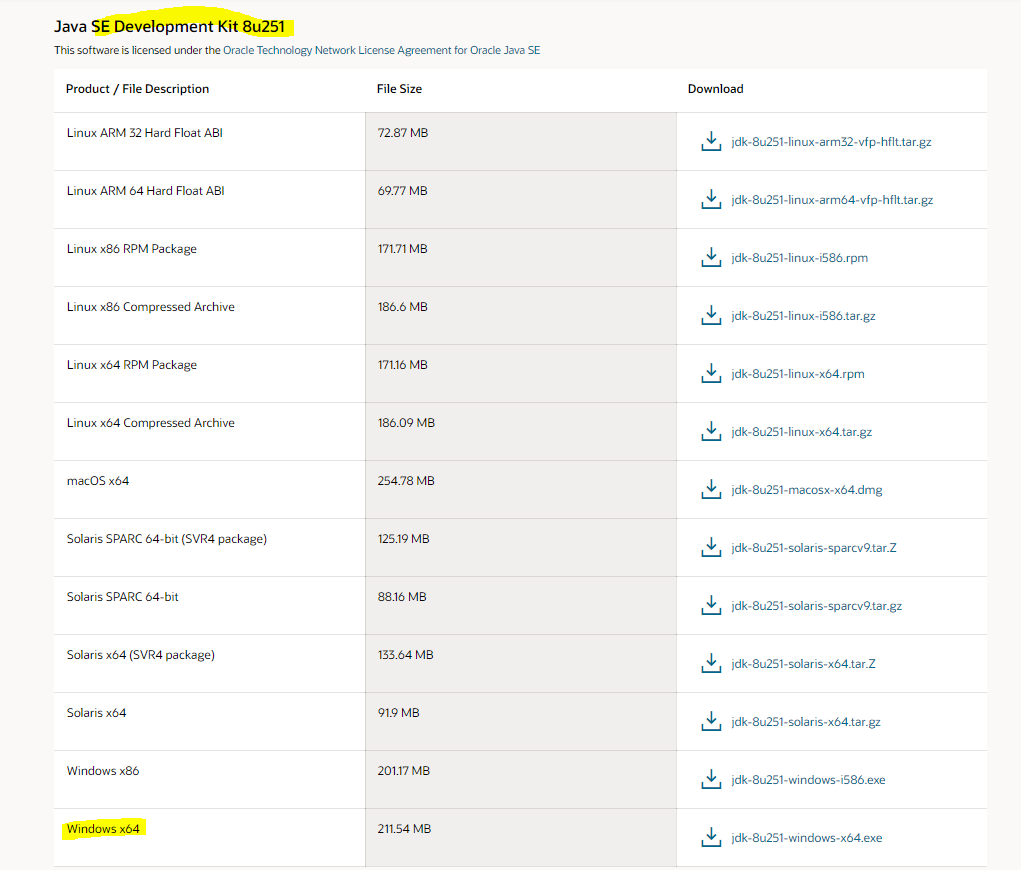Download jdk-8u251-linux-x64.tar.gz file
This screenshot has width=1021, height=870.
802,432
